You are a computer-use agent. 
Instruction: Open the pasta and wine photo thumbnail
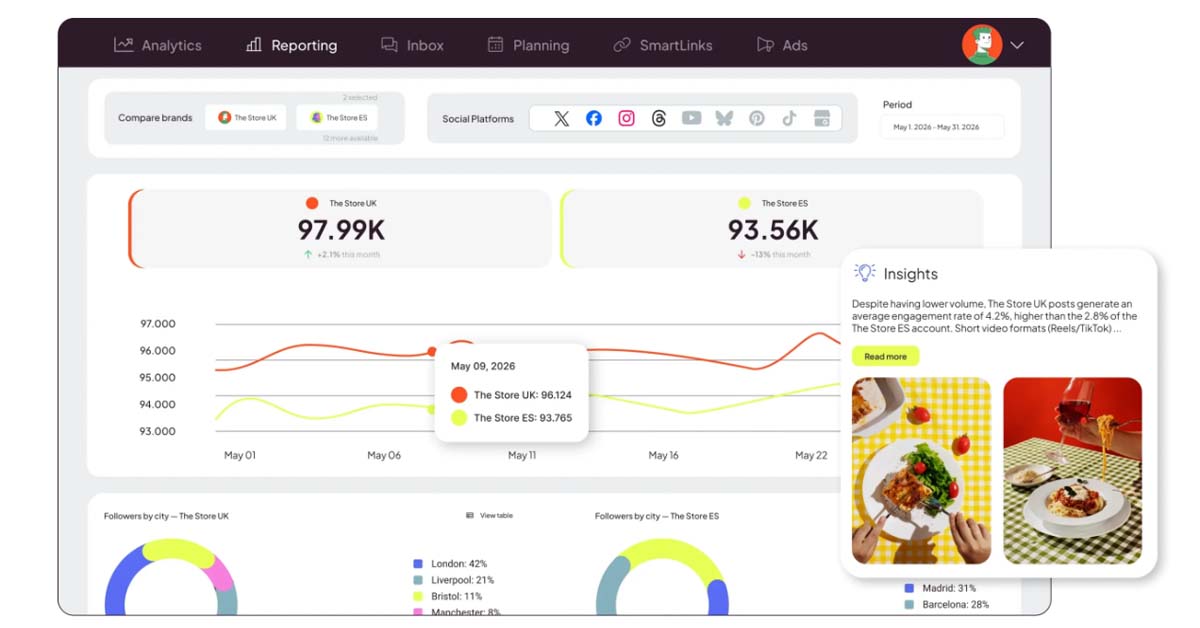[x=1072, y=470]
